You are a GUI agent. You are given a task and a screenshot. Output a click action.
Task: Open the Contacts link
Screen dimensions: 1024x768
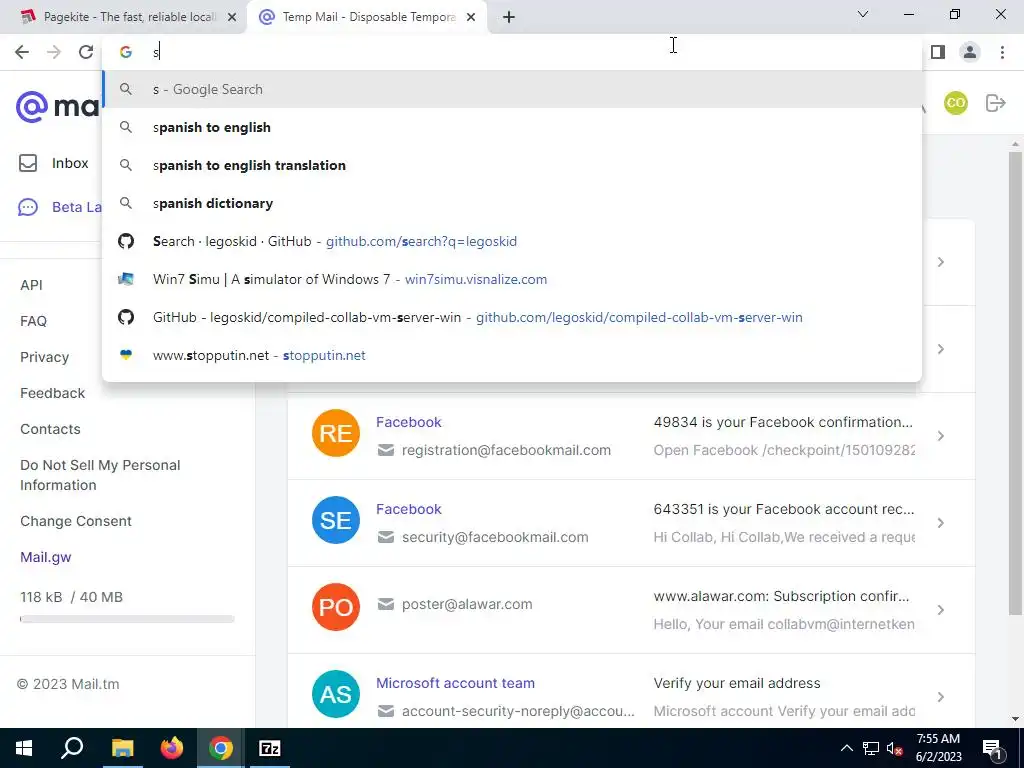click(x=50, y=428)
